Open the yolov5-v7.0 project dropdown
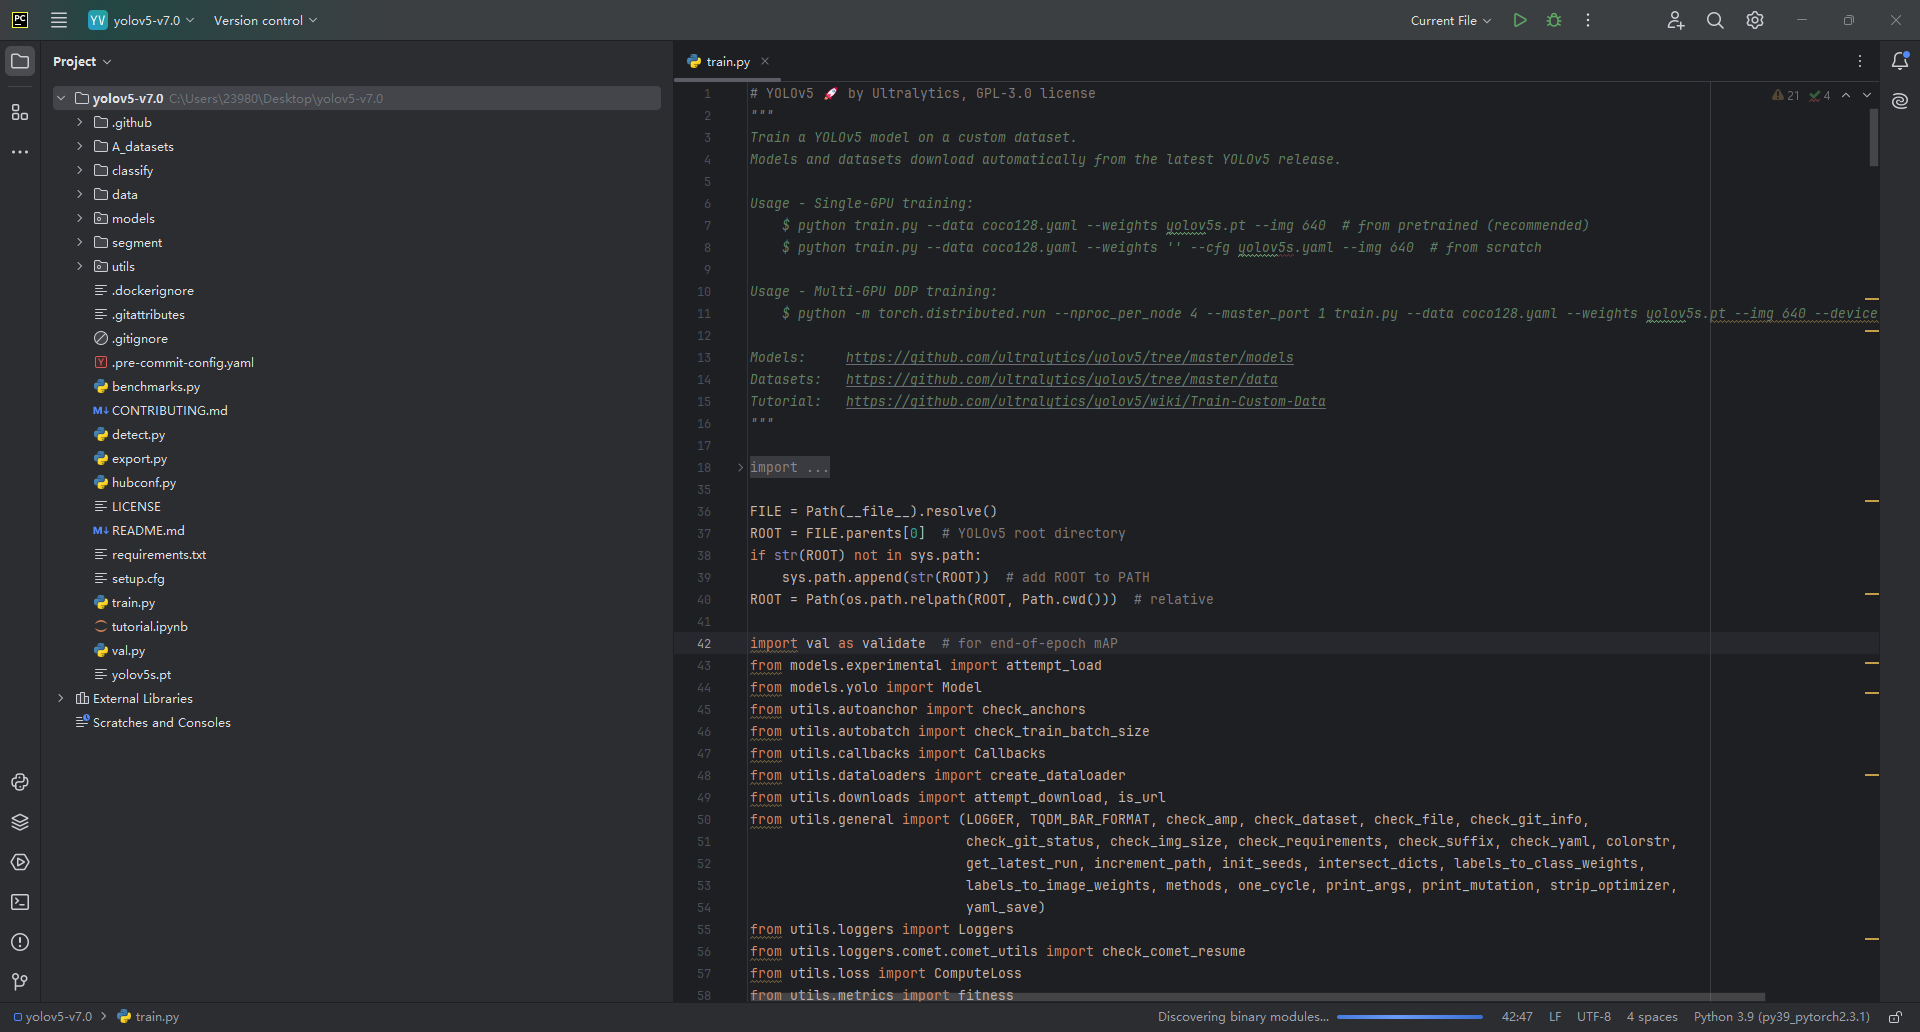 click(141, 20)
